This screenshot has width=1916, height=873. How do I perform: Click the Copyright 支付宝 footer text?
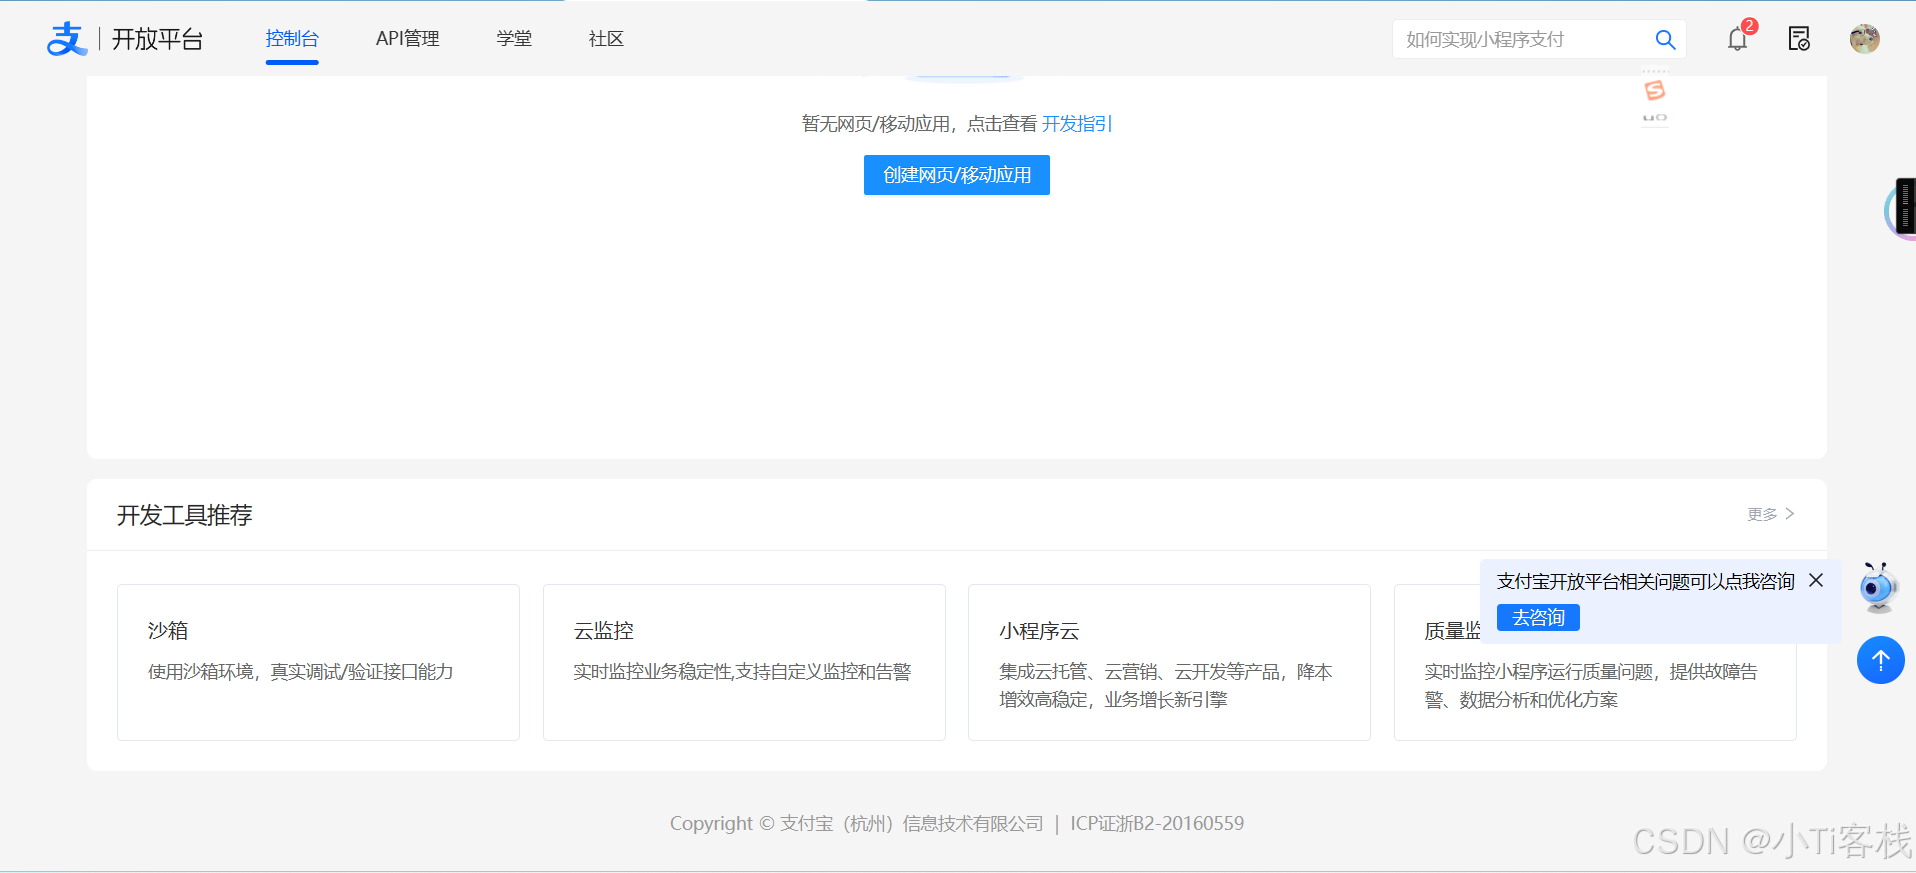tap(856, 823)
